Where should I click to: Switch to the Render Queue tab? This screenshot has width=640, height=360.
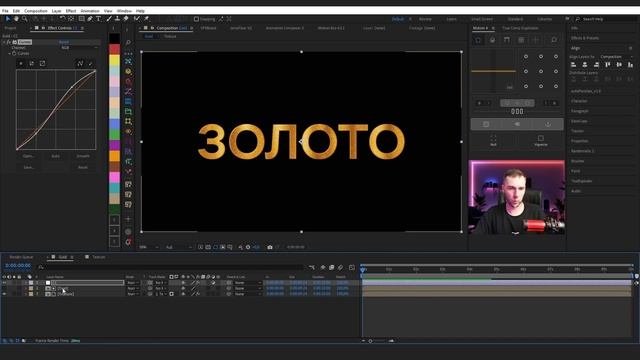tap(21, 257)
